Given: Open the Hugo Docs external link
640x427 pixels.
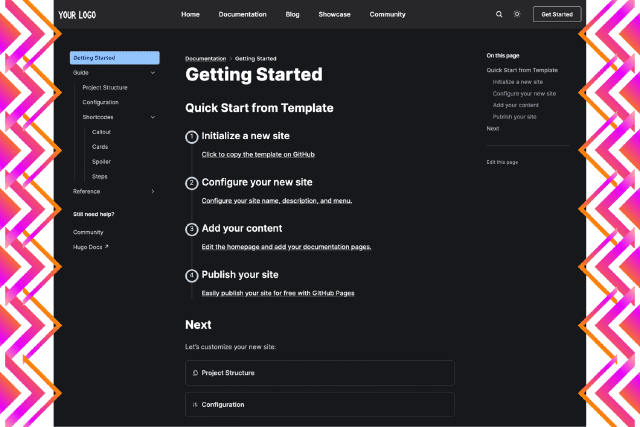Looking at the screenshot, I should click(91, 246).
